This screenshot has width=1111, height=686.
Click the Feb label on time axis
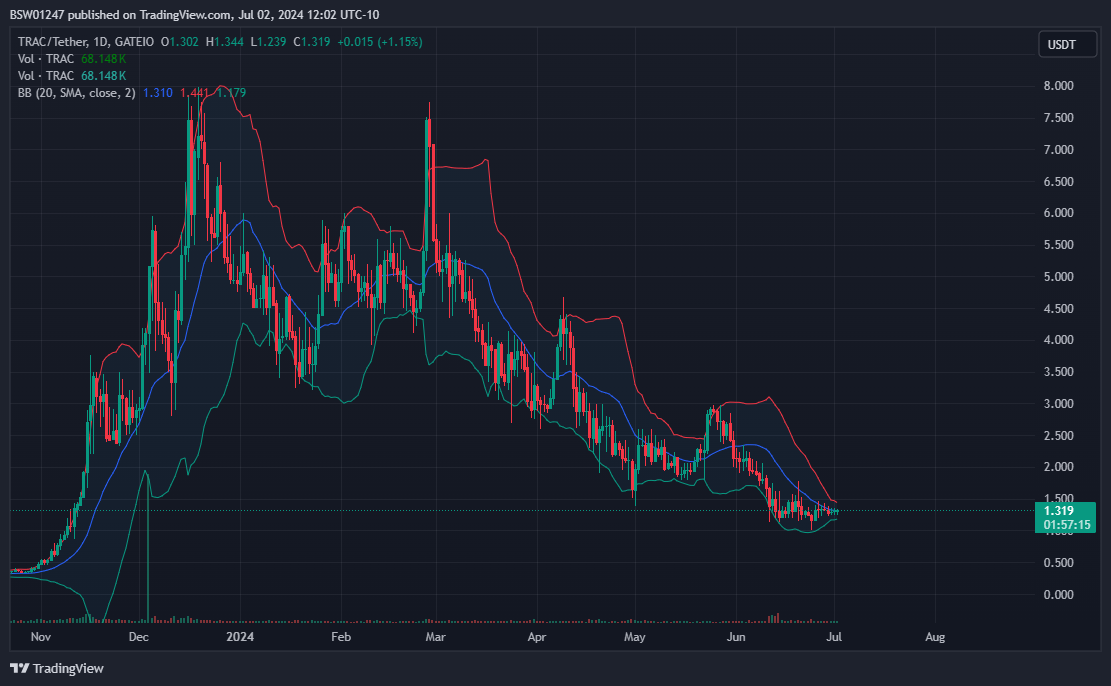(x=341, y=636)
